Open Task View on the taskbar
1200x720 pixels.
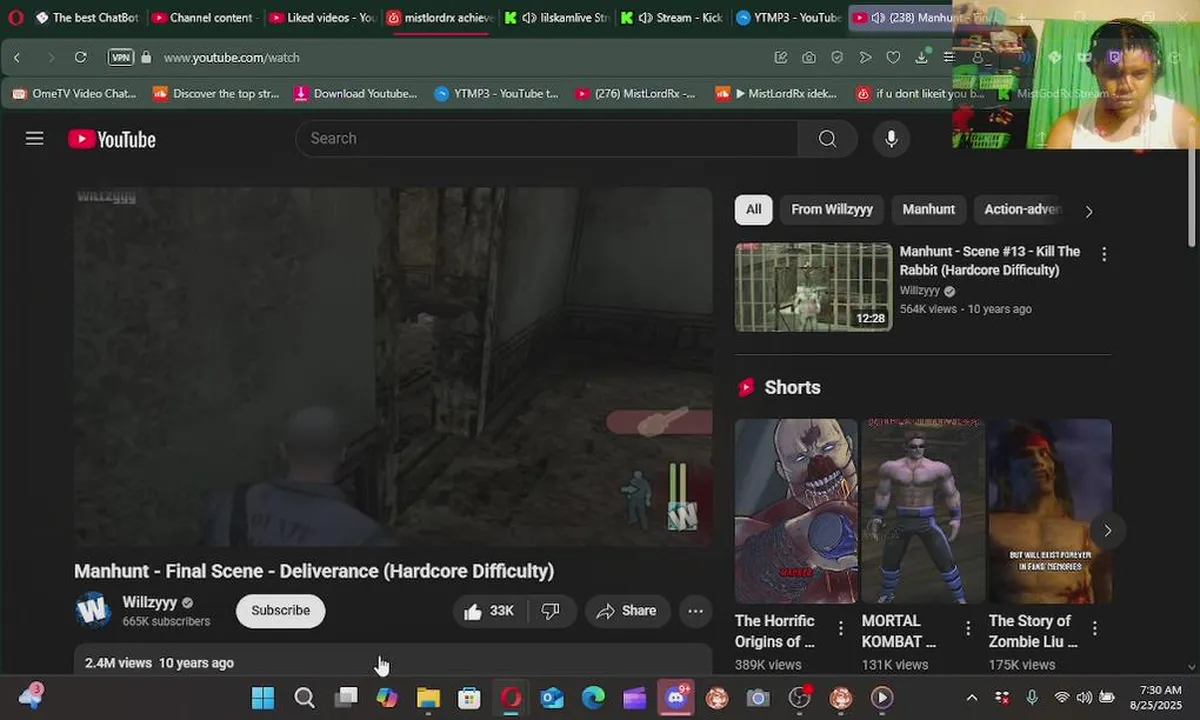tap(346, 697)
